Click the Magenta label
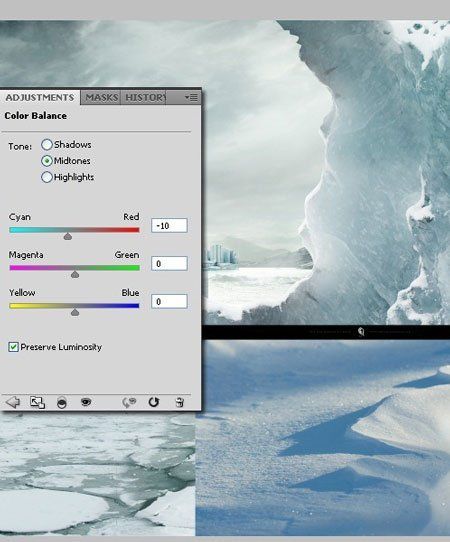450x542 pixels. pyautogui.click(x=26, y=255)
